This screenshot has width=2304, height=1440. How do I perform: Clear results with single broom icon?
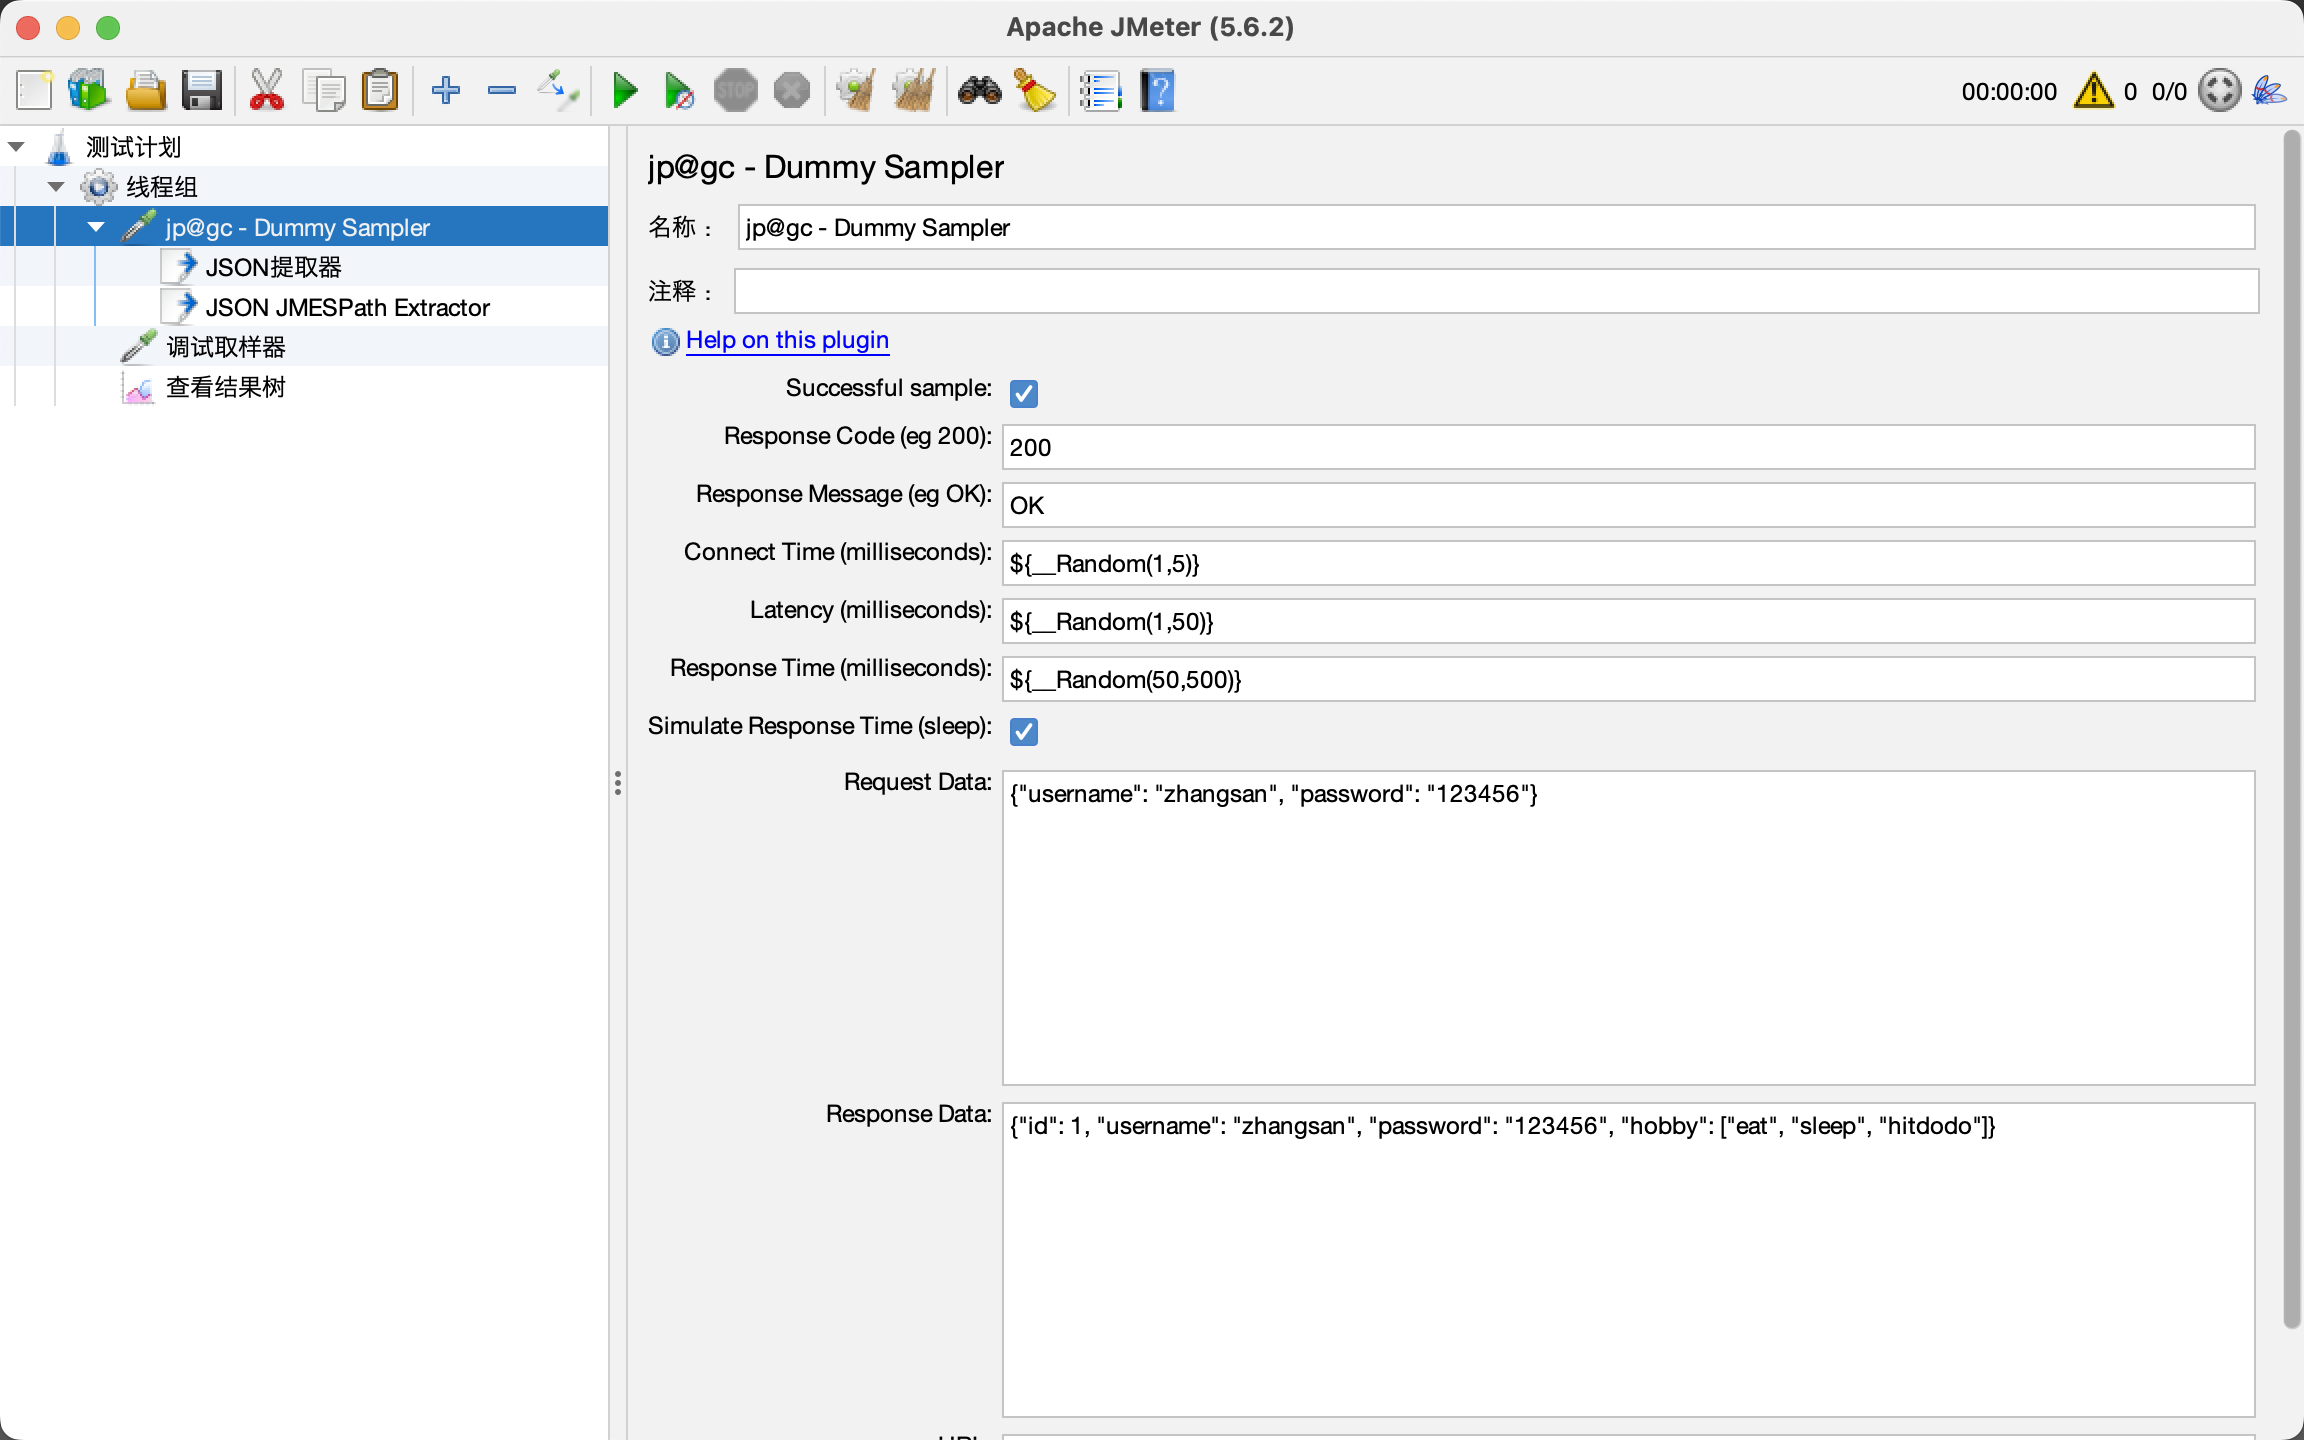[857, 91]
